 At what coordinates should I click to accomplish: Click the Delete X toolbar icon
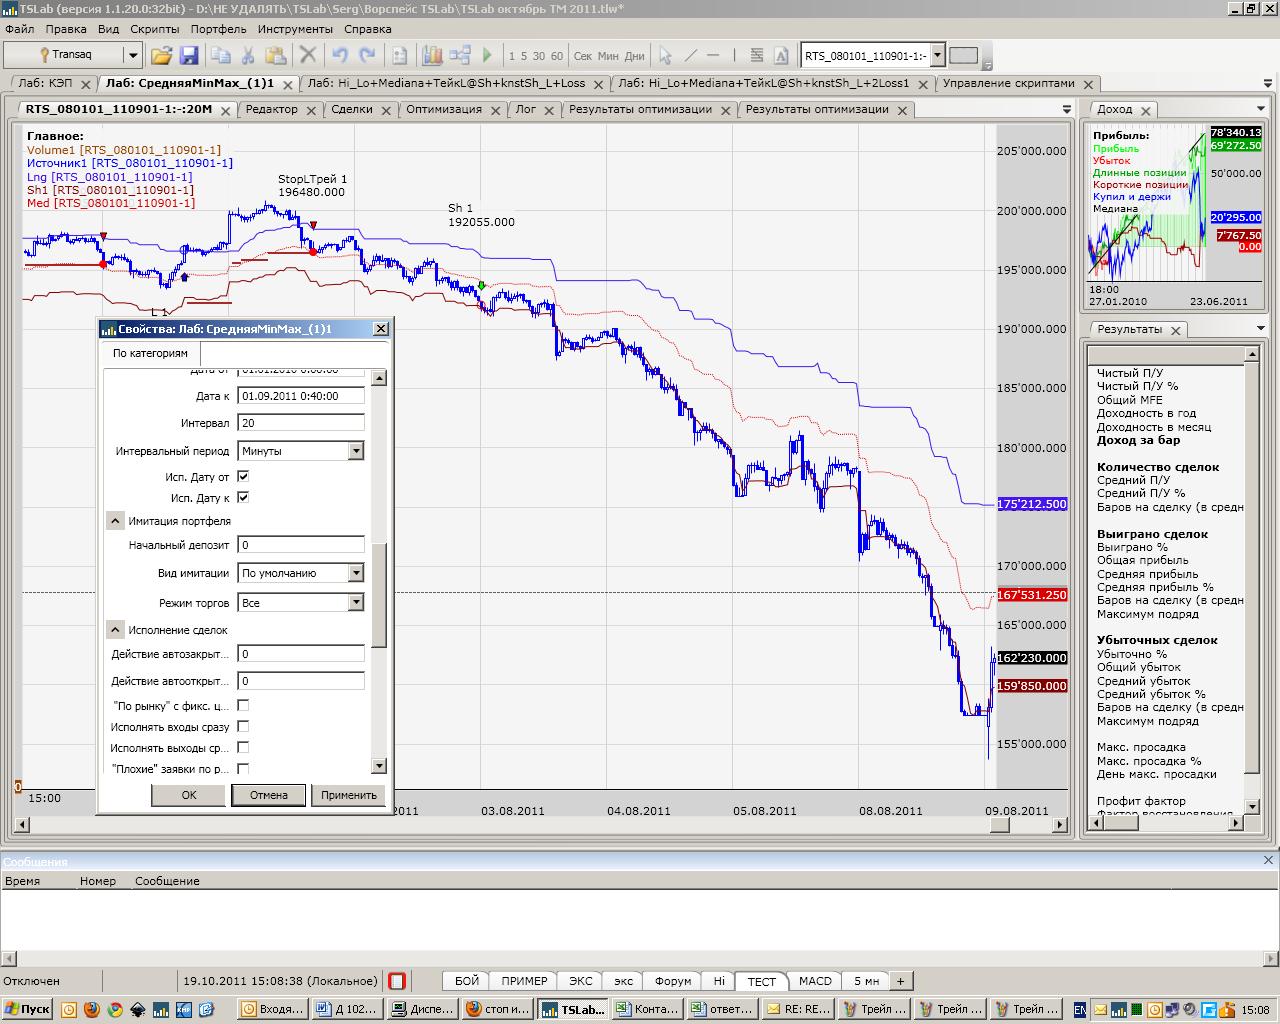(308, 55)
